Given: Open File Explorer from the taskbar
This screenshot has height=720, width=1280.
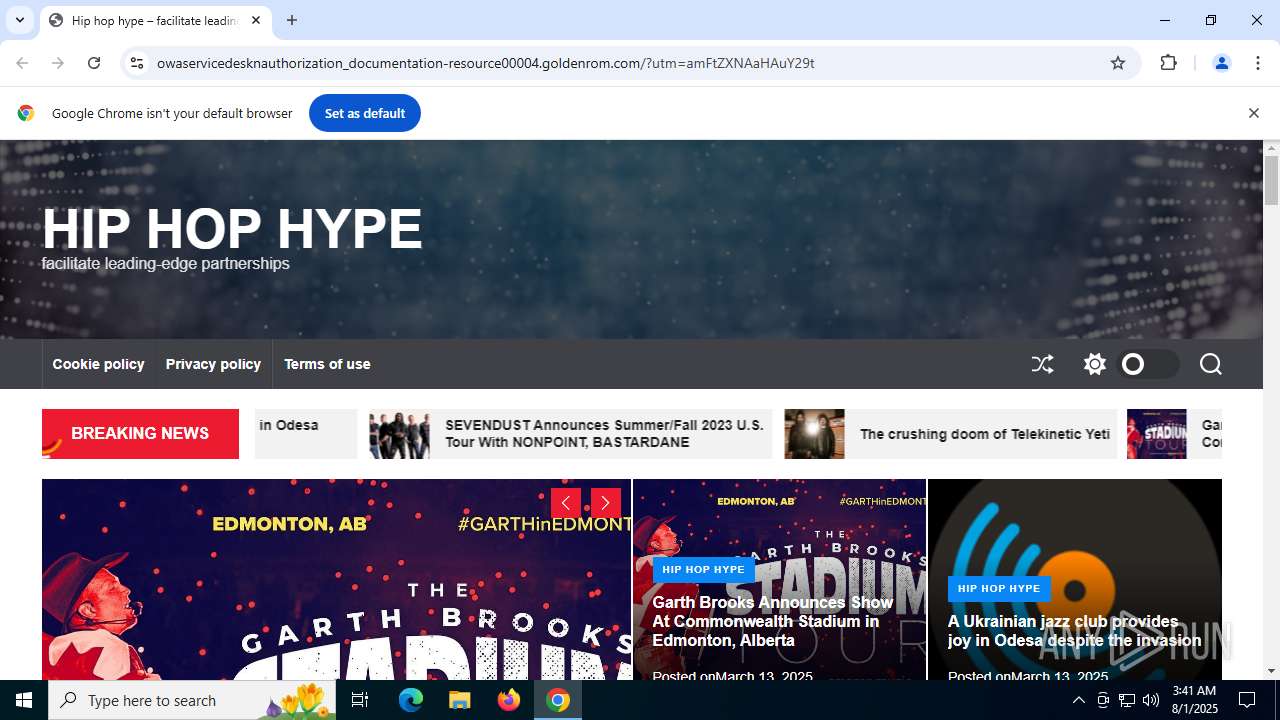Looking at the screenshot, I should tap(459, 700).
